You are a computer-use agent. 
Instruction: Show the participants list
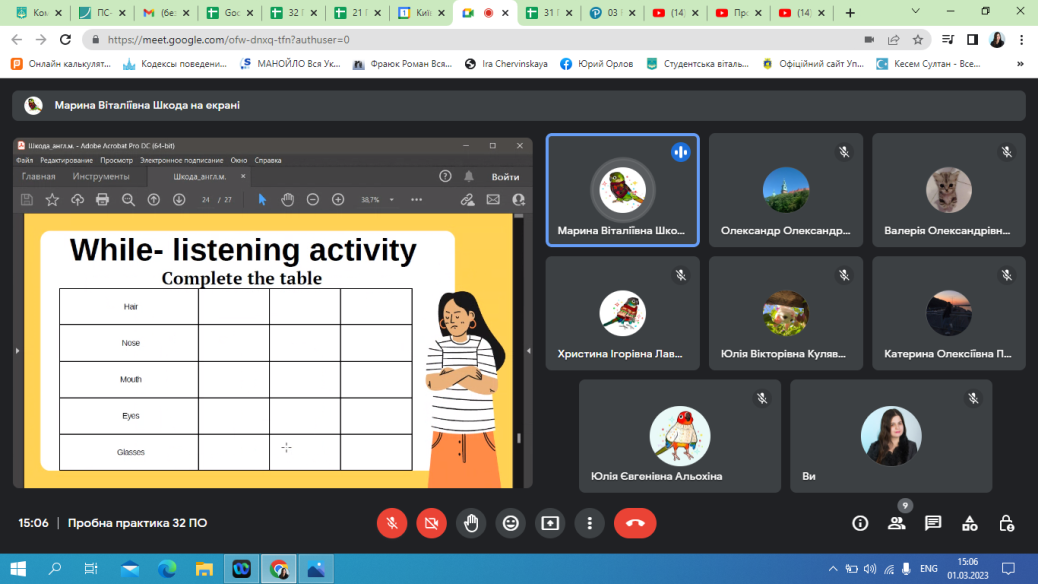(896, 523)
